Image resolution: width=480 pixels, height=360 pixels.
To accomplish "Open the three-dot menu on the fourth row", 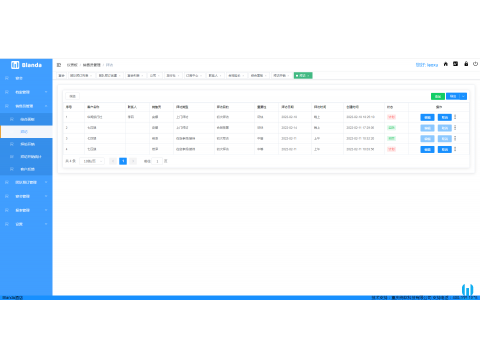I will point(455,149).
